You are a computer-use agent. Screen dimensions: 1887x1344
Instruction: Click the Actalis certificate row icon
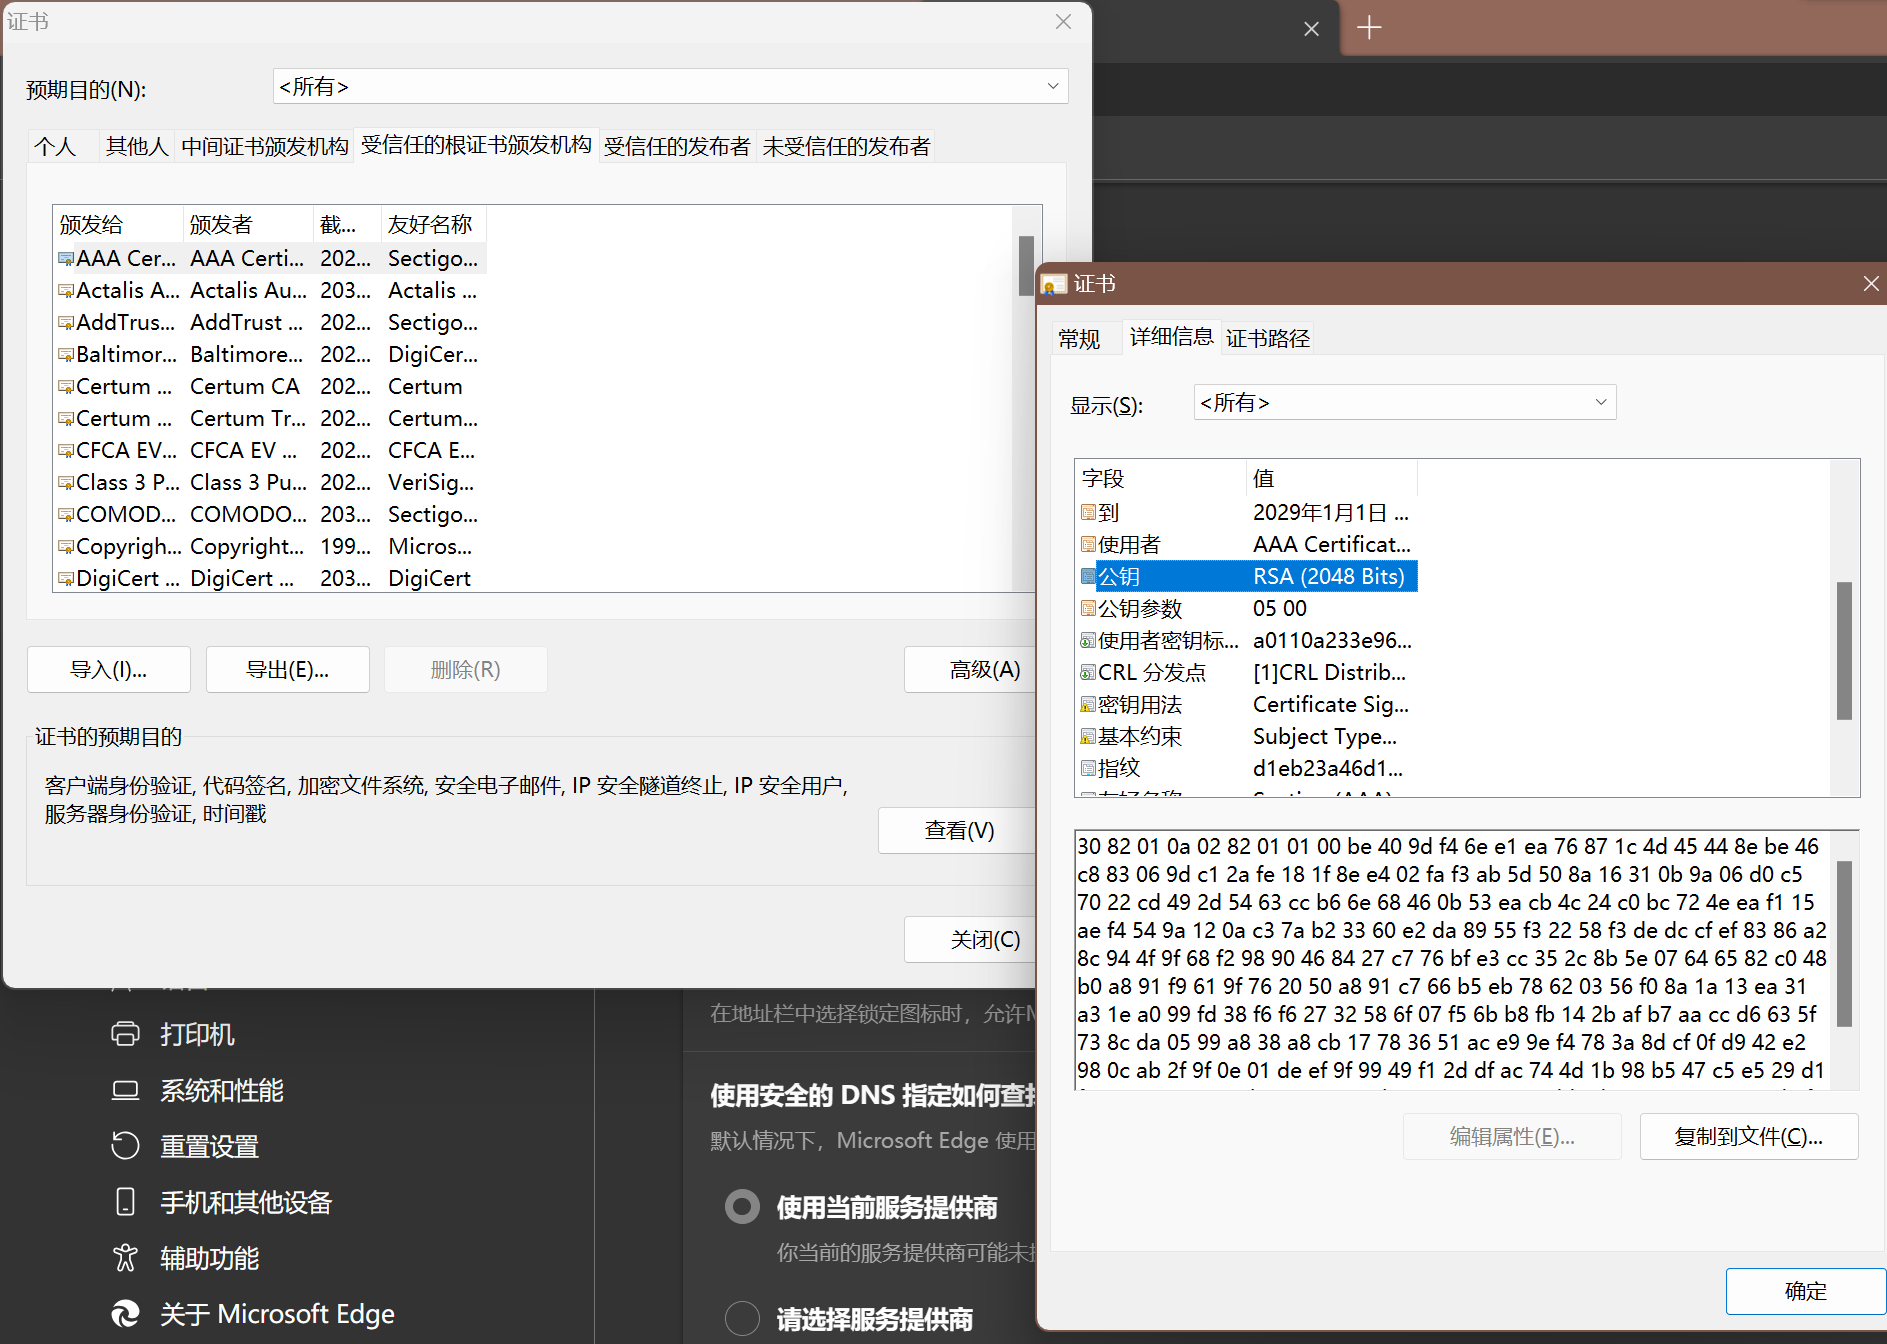point(66,291)
